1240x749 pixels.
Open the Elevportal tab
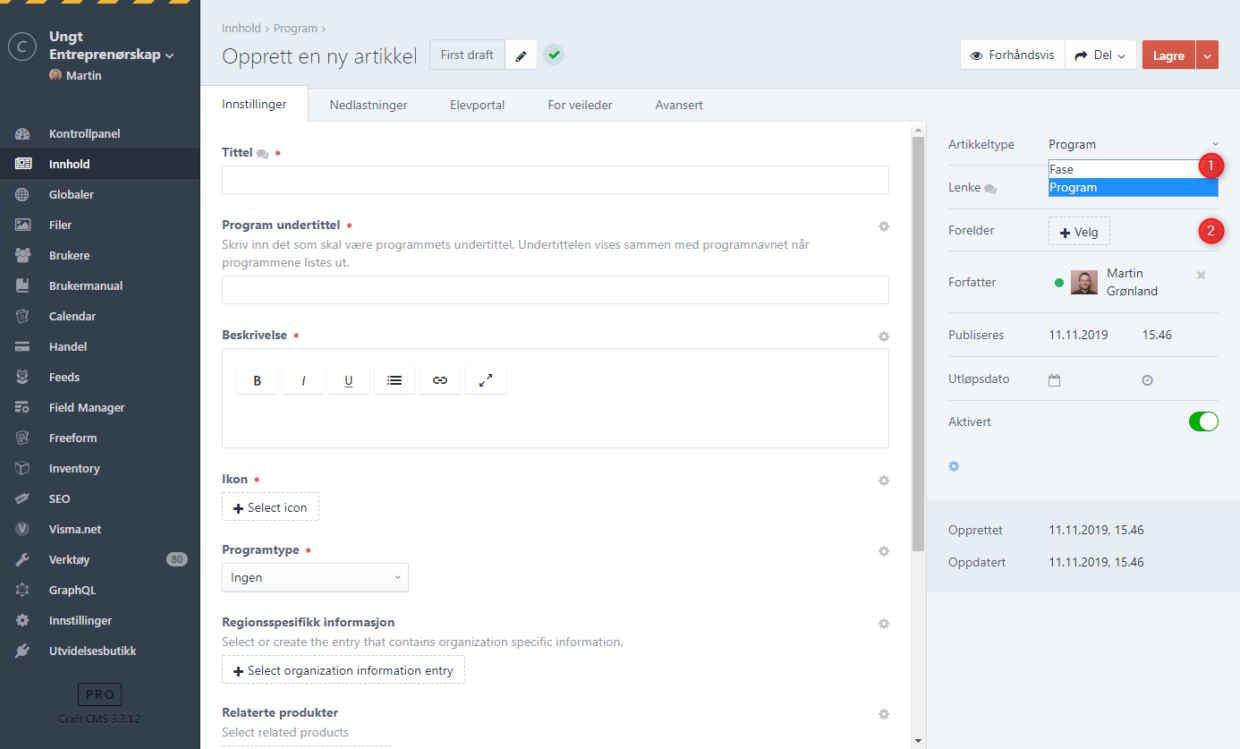(x=477, y=105)
